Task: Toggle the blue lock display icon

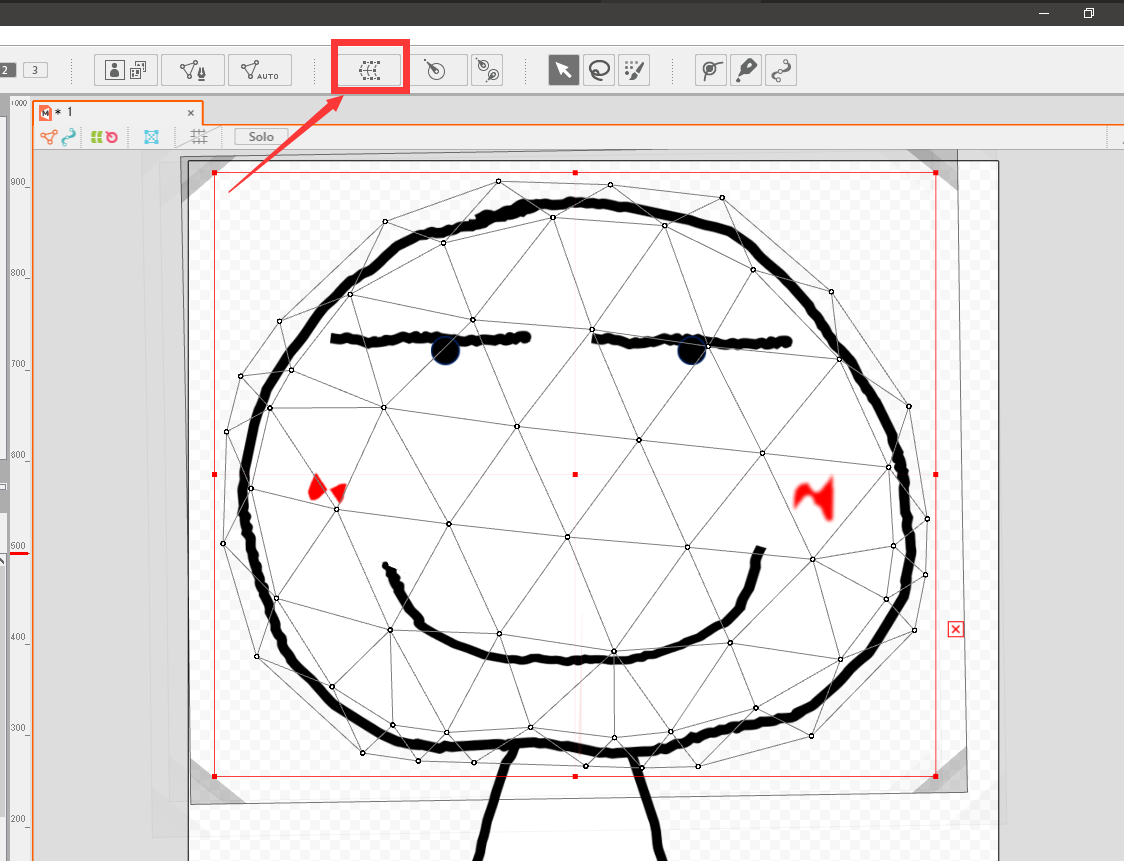Action: click(151, 137)
